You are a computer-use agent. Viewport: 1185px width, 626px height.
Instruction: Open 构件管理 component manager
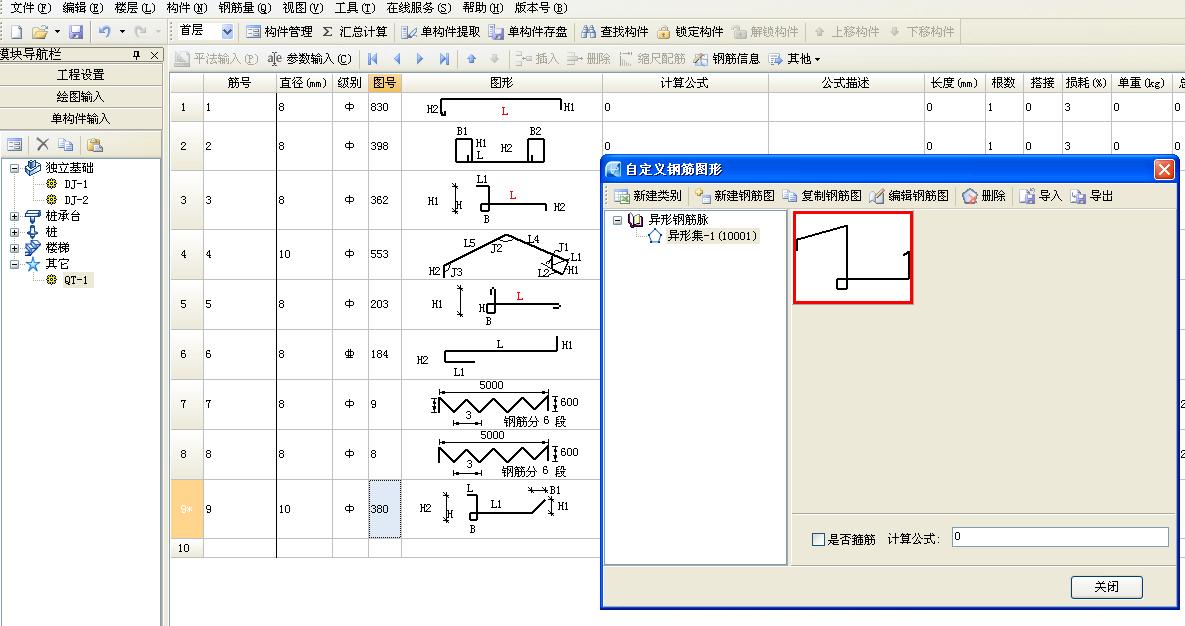(x=279, y=32)
